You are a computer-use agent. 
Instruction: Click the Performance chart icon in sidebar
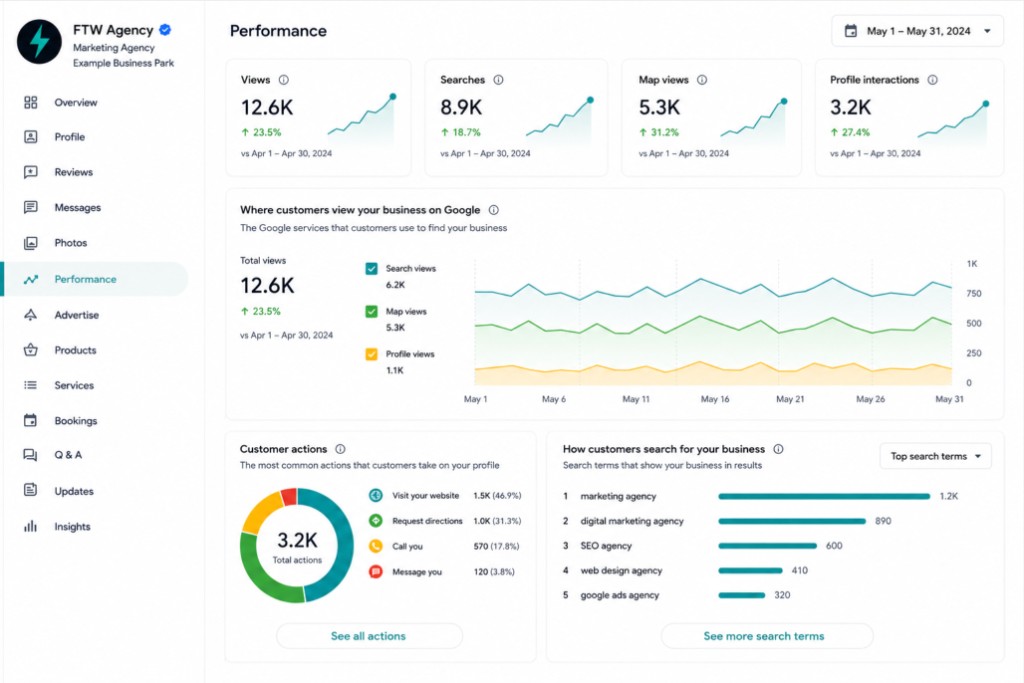31,279
